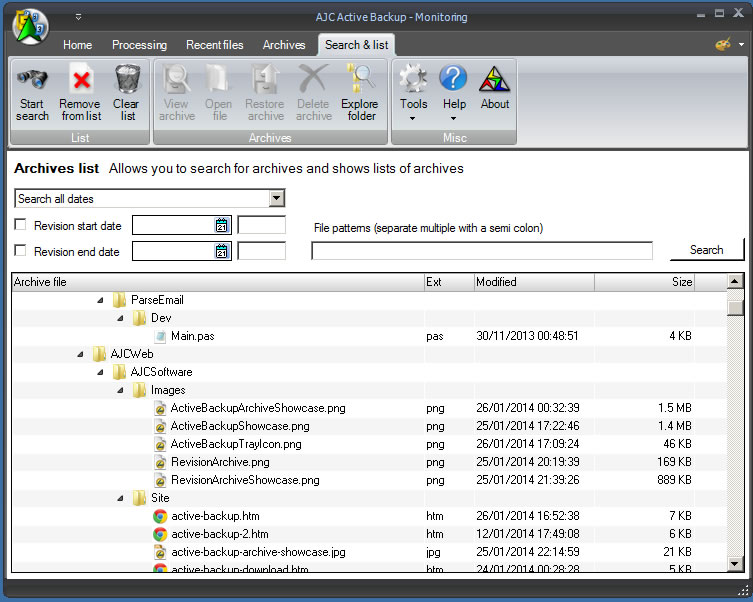Open the paint palette theme icon
The height and width of the screenshot is (602, 753).
(723, 44)
